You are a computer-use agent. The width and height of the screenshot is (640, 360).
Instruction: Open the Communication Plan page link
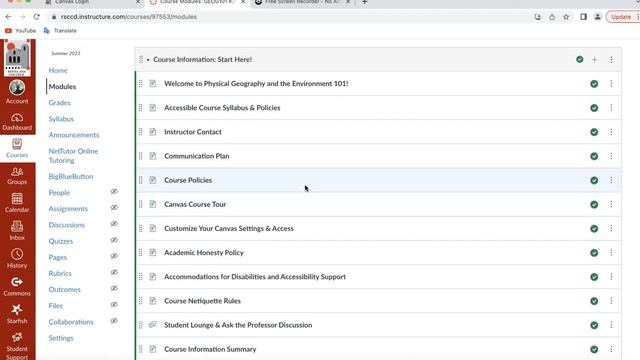197,156
